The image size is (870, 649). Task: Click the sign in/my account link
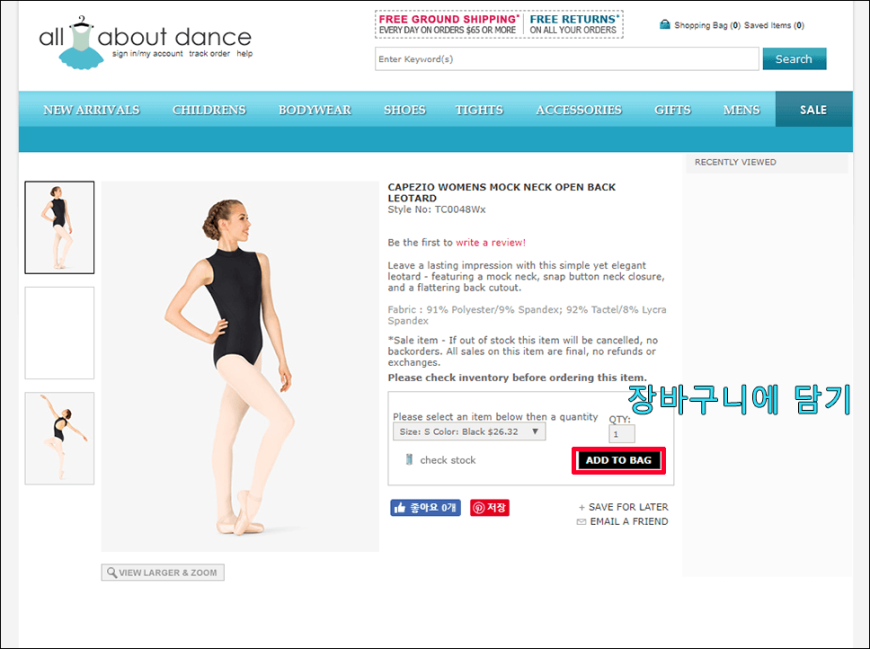point(147,54)
